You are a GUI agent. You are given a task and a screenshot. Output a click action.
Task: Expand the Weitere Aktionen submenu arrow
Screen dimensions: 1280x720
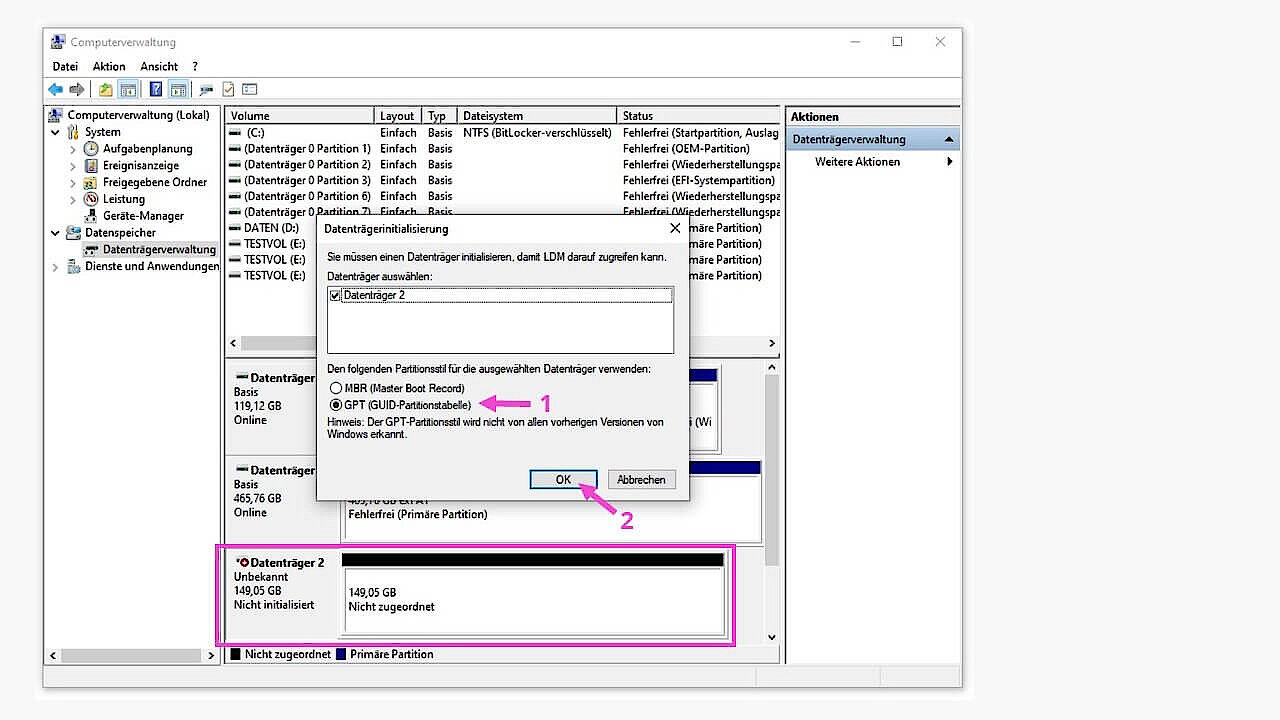click(x=949, y=162)
